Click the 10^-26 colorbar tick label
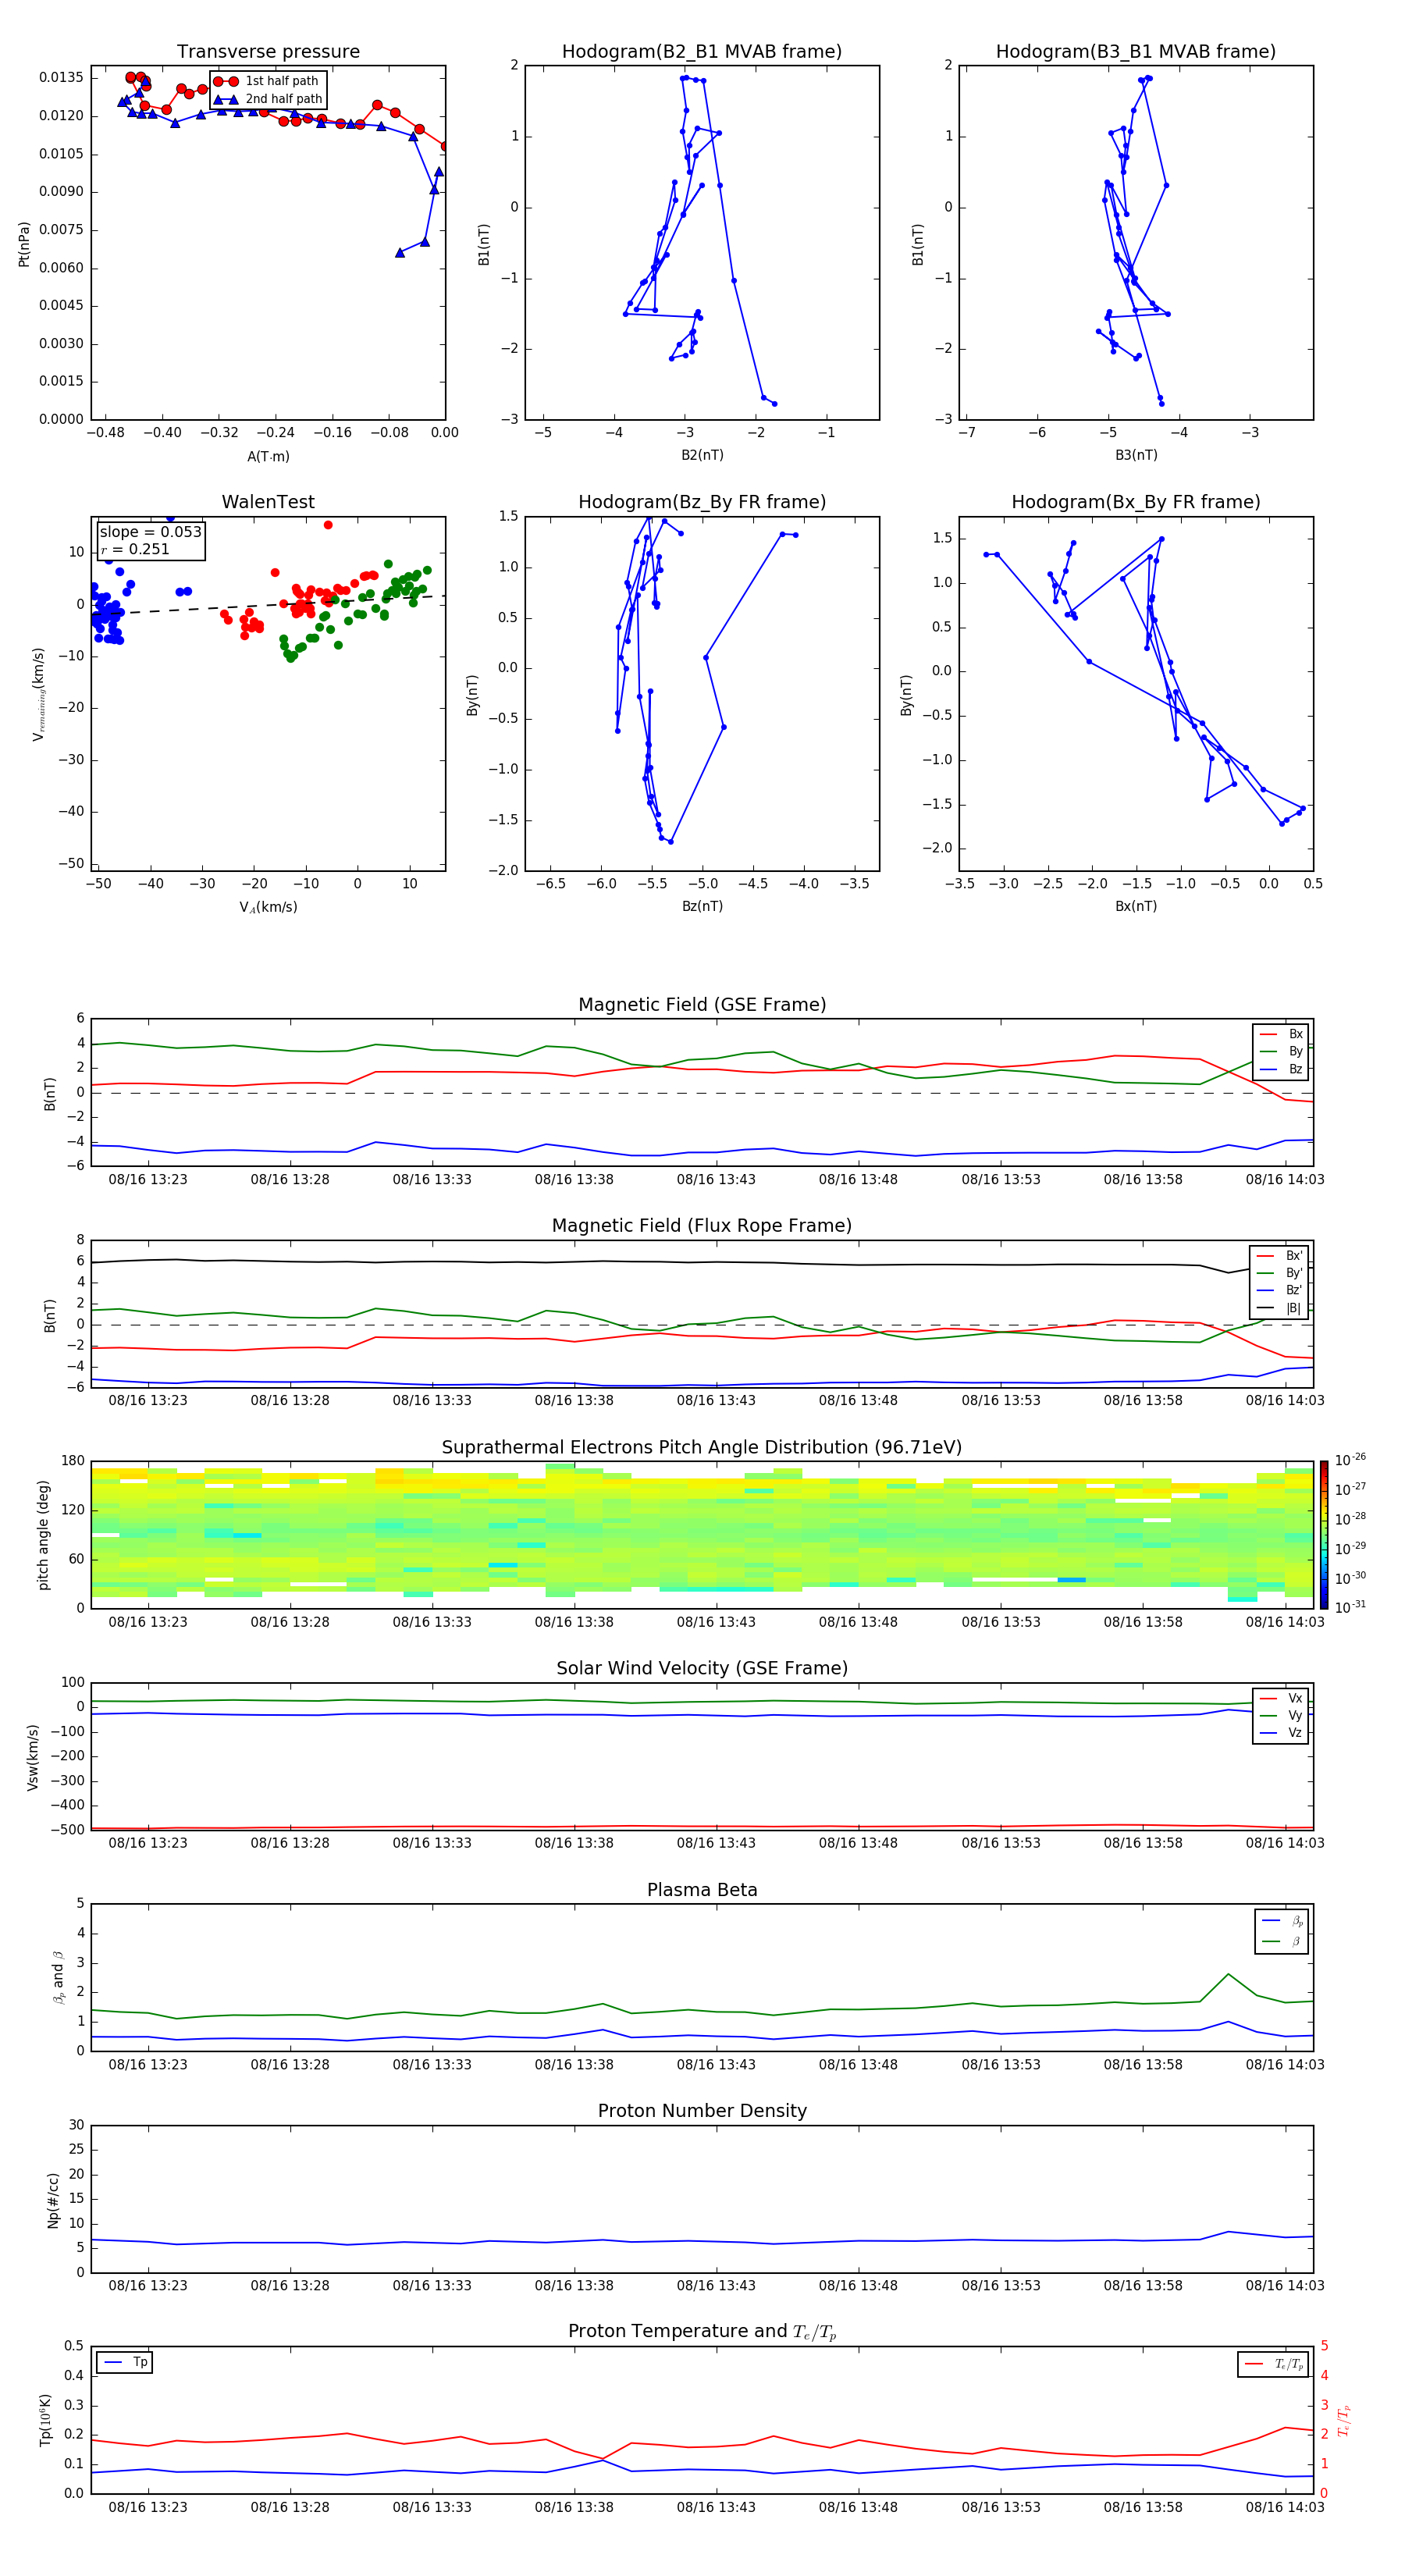This screenshot has height=2576, width=1405. pos(1350,1460)
